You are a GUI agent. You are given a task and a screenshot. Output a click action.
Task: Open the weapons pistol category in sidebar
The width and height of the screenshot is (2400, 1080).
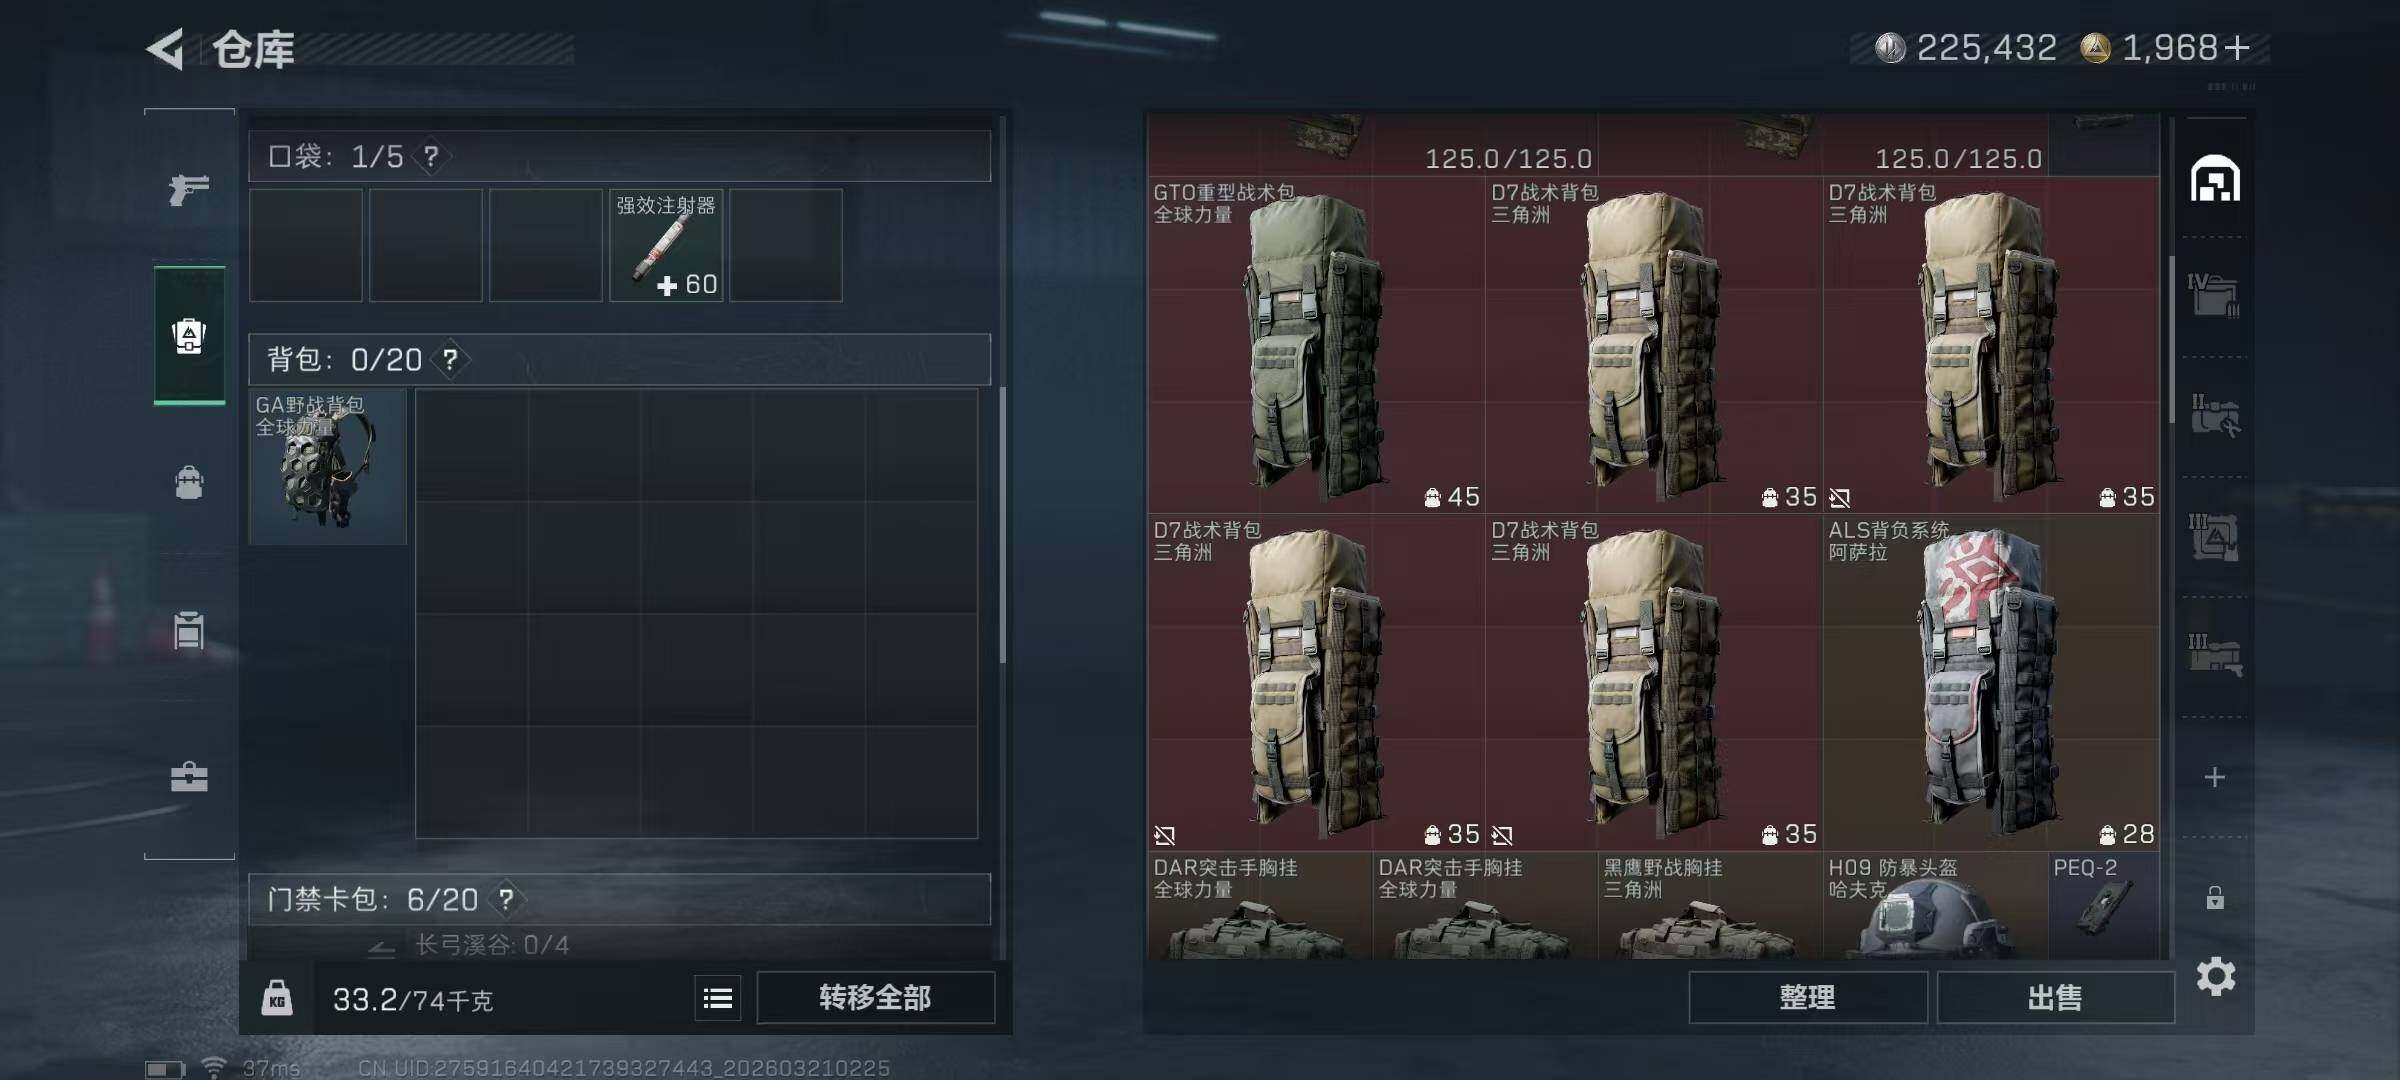pos(189,188)
